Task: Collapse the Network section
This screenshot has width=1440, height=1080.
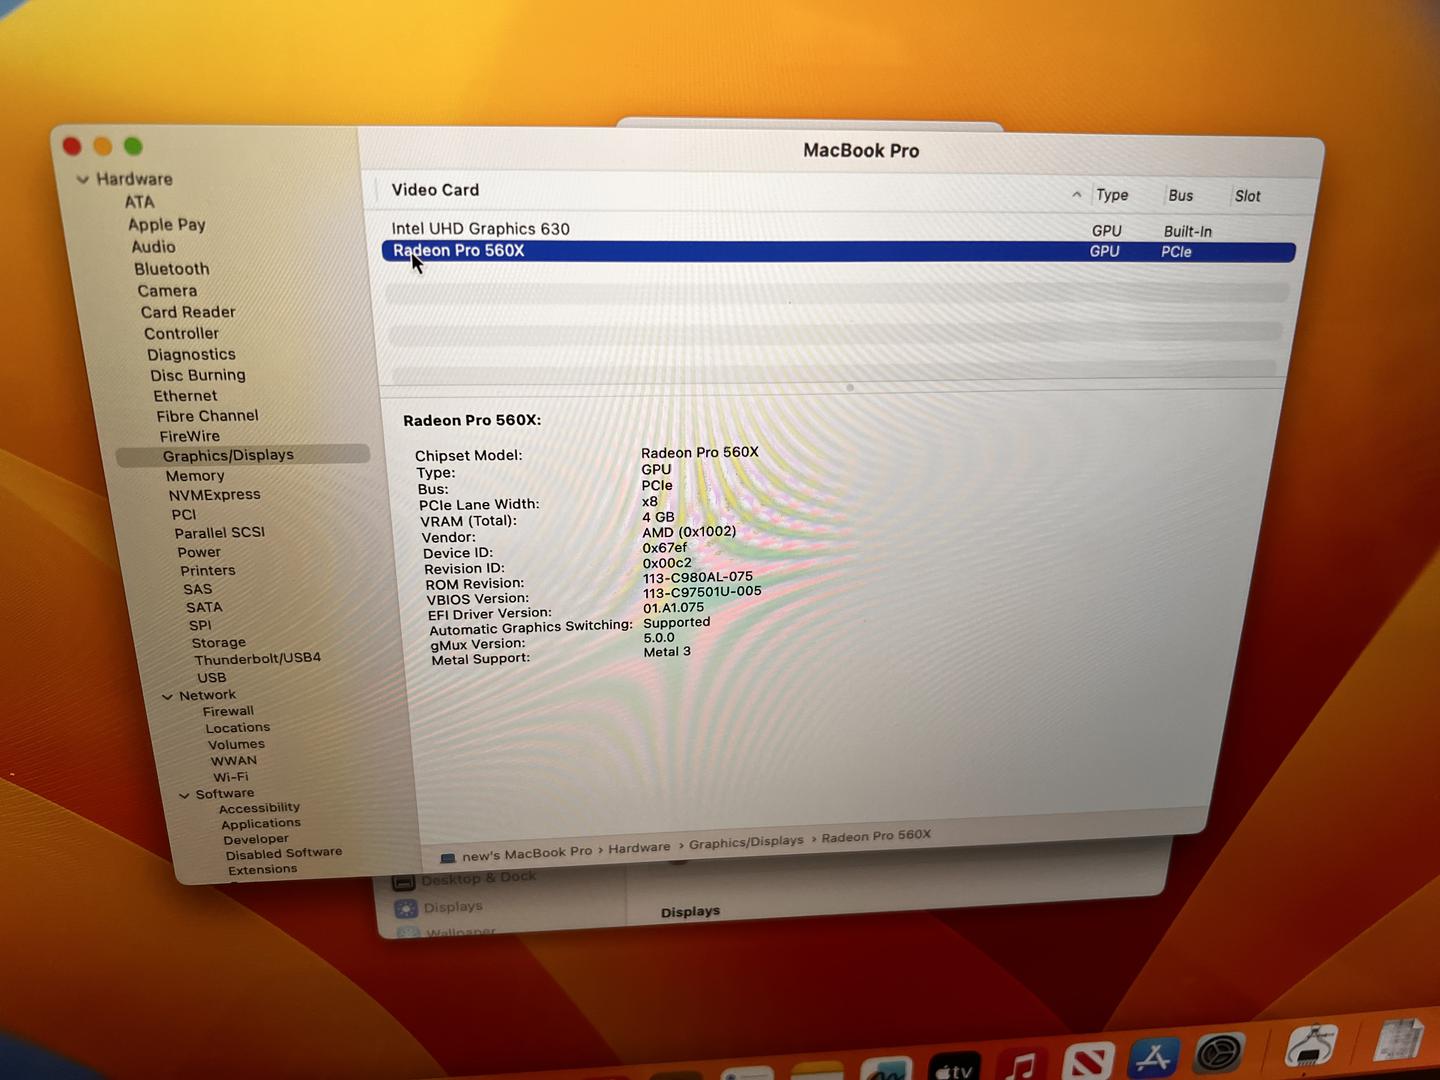Action: pyautogui.click(x=167, y=697)
